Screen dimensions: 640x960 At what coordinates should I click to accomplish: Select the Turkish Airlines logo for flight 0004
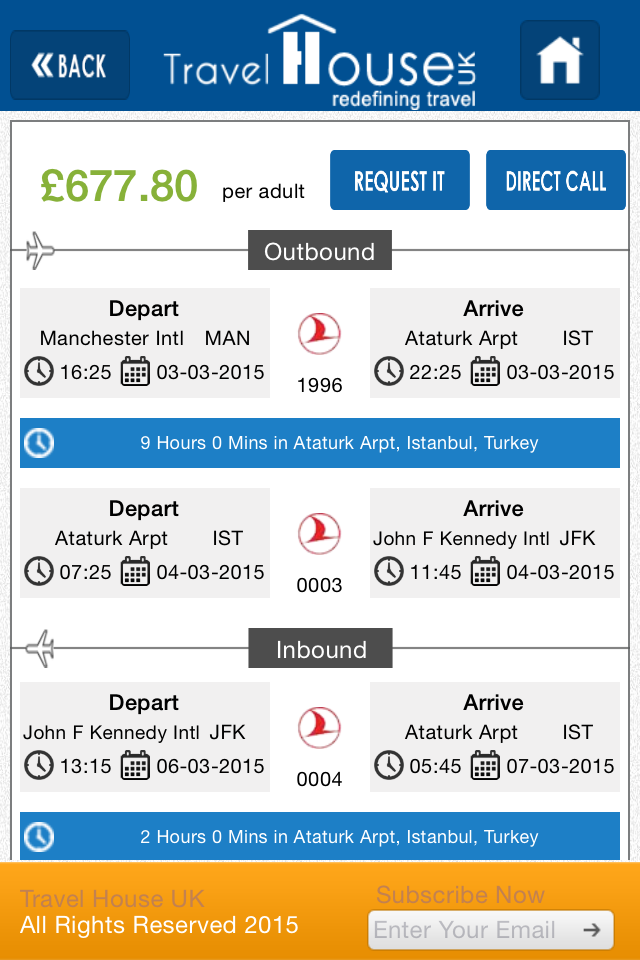coord(320,728)
